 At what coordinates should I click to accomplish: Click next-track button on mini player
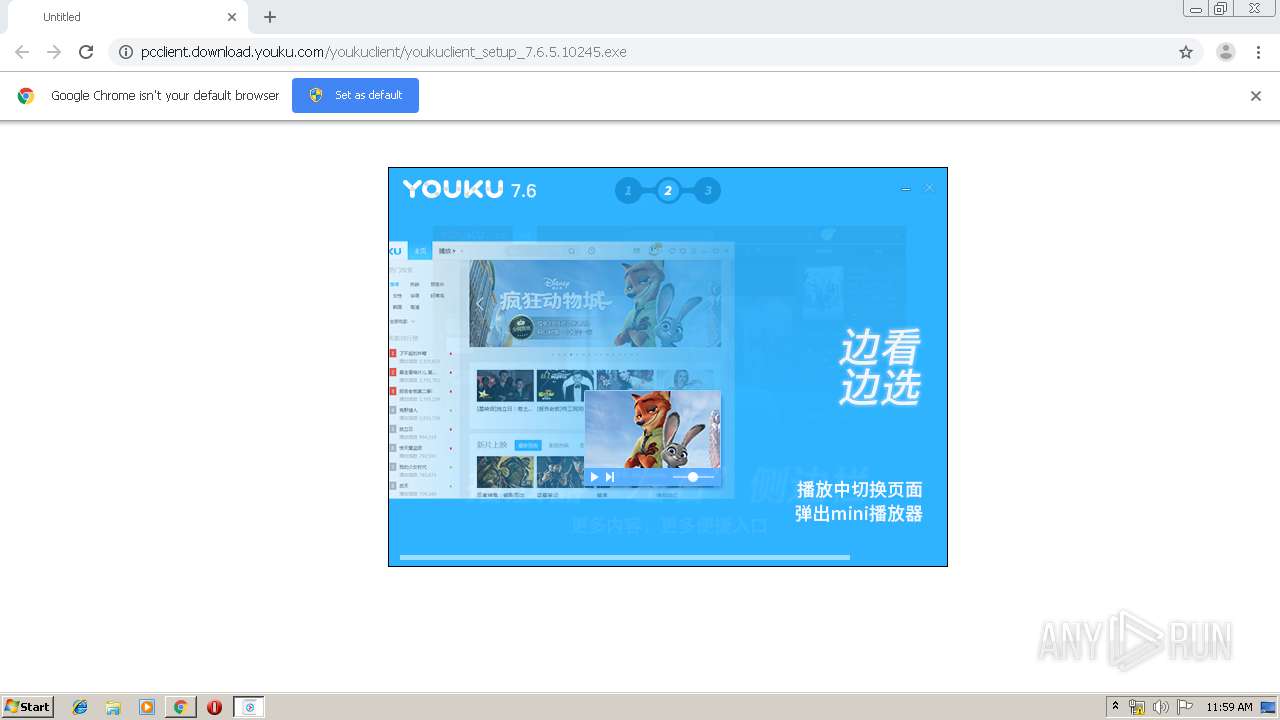coord(610,477)
